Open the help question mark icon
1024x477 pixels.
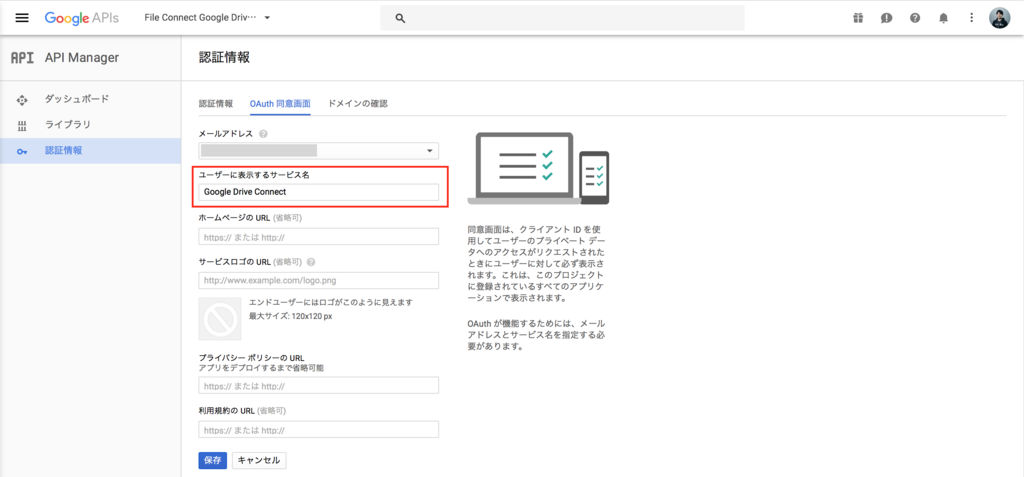pyautogui.click(x=915, y=18)
